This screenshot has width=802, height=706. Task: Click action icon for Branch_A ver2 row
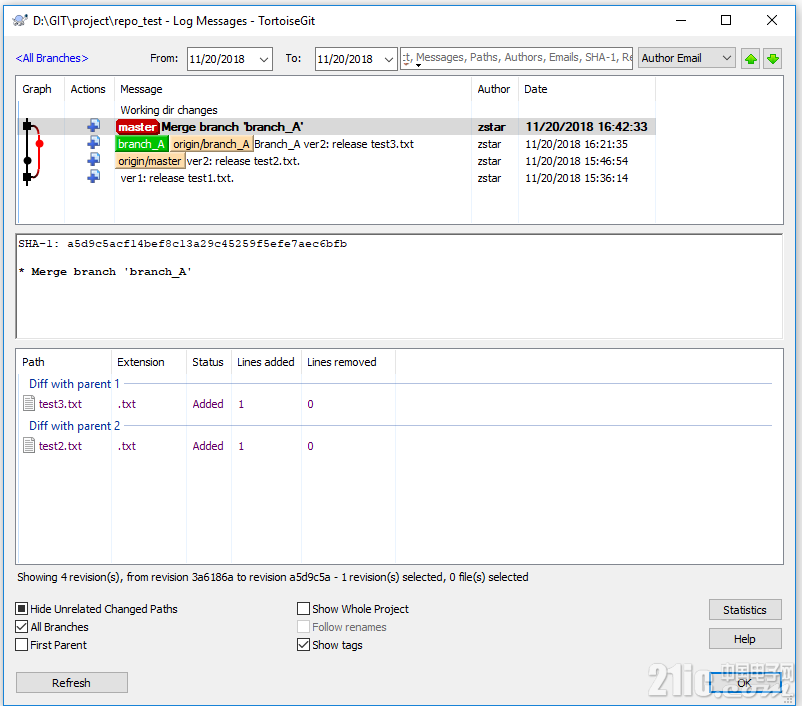(x=94, y=142)
